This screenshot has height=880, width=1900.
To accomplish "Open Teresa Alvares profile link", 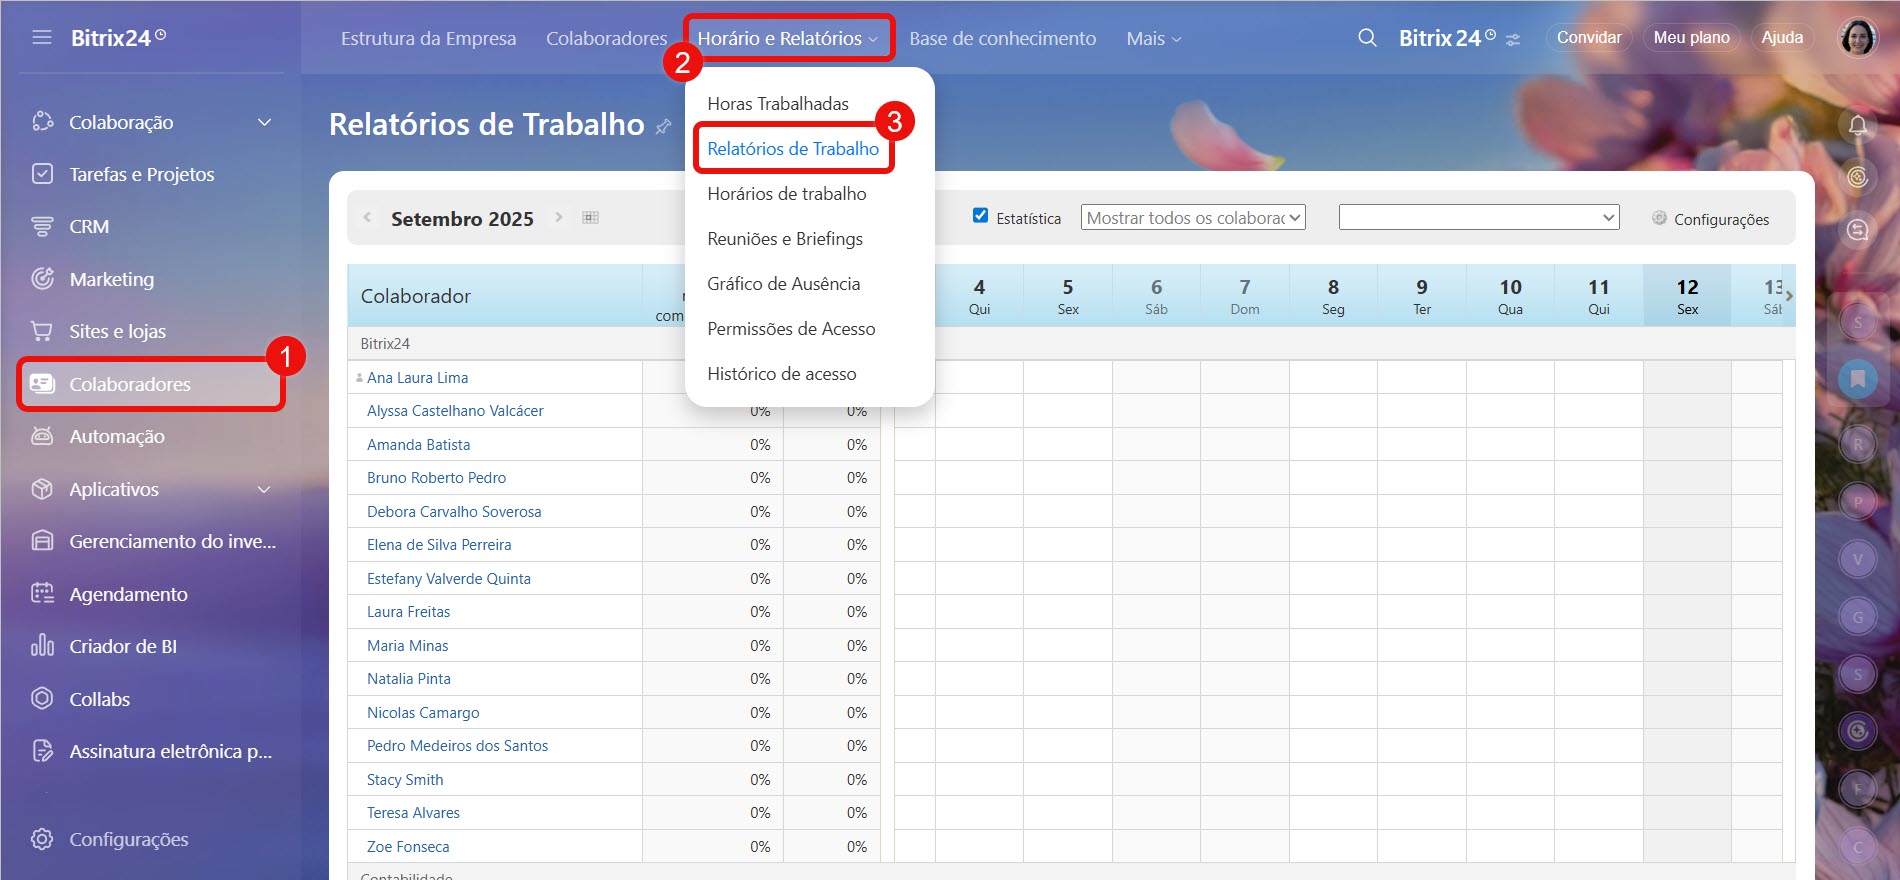I will tap(413, 813).
